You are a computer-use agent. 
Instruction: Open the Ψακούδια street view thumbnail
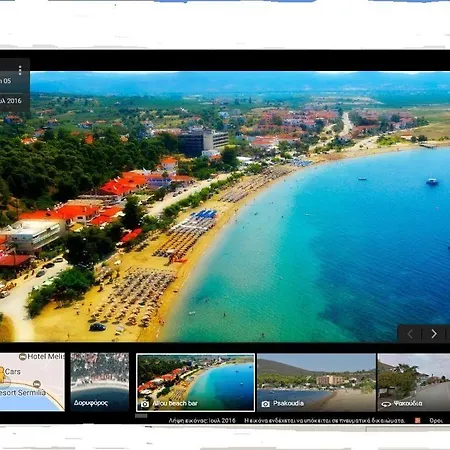414,382
